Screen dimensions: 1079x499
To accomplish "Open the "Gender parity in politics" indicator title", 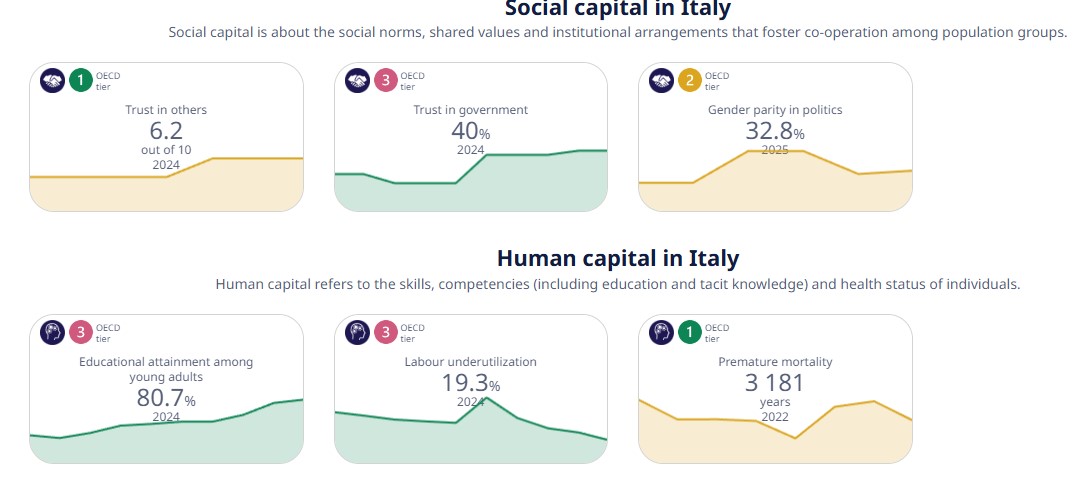I will (775, 110).
